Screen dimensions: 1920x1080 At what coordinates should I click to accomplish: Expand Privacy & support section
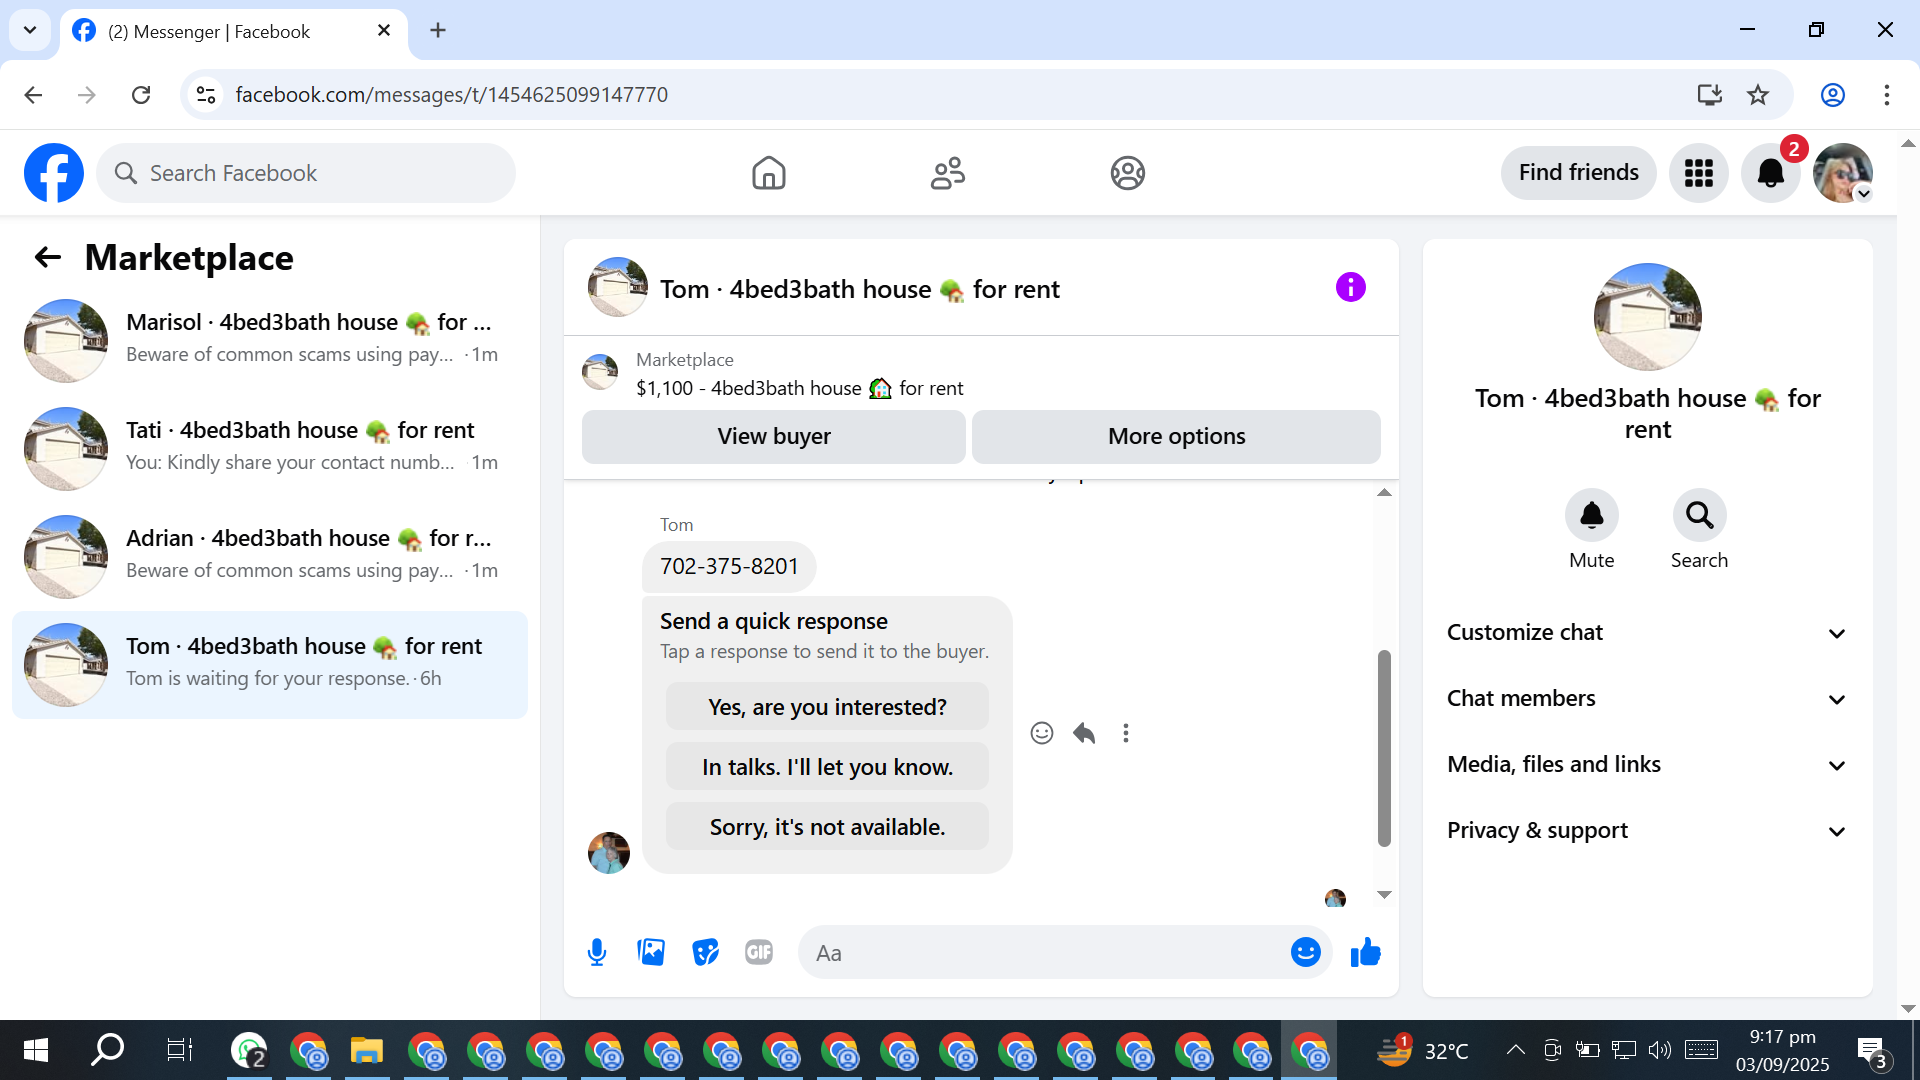coord(1647,831)
